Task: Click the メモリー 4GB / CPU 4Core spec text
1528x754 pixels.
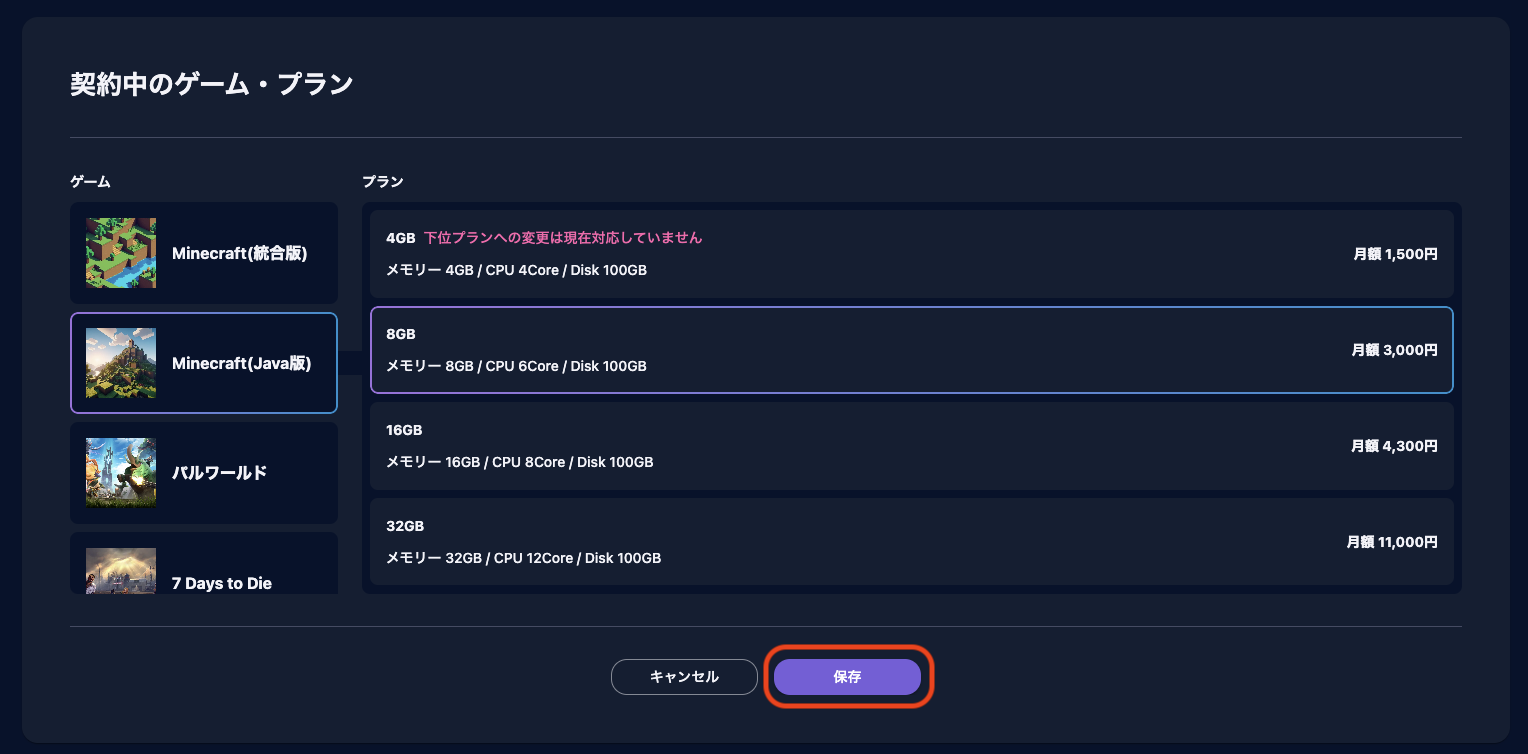Action: [516, 270]
